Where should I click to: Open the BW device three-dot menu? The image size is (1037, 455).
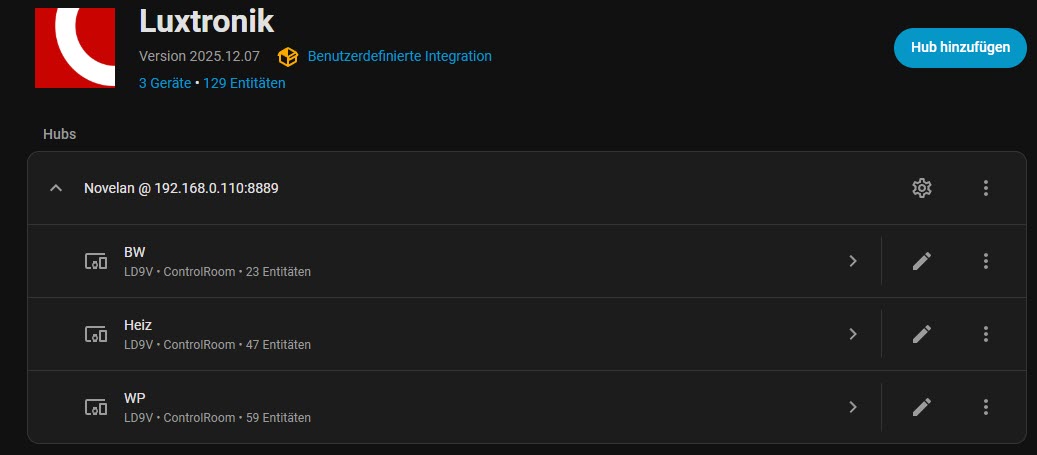coord(986,261)
